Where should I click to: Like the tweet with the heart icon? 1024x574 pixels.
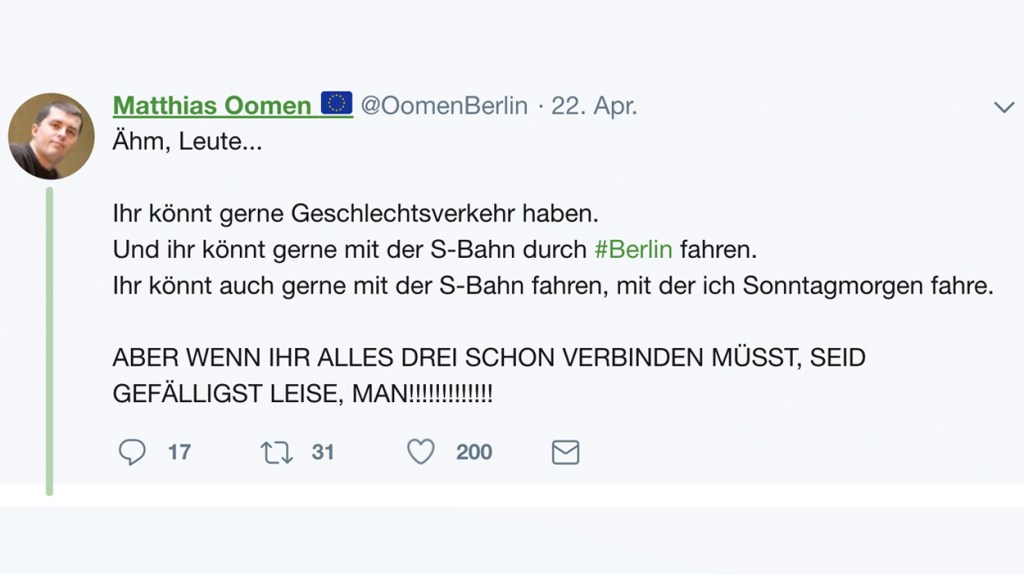coord(421,453)
